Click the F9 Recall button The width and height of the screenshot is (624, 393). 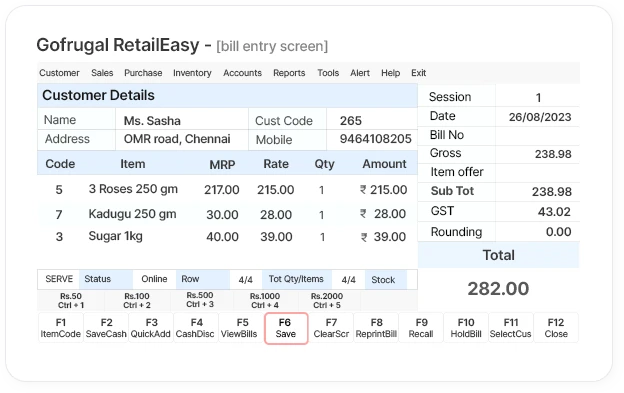coord(421,328)
